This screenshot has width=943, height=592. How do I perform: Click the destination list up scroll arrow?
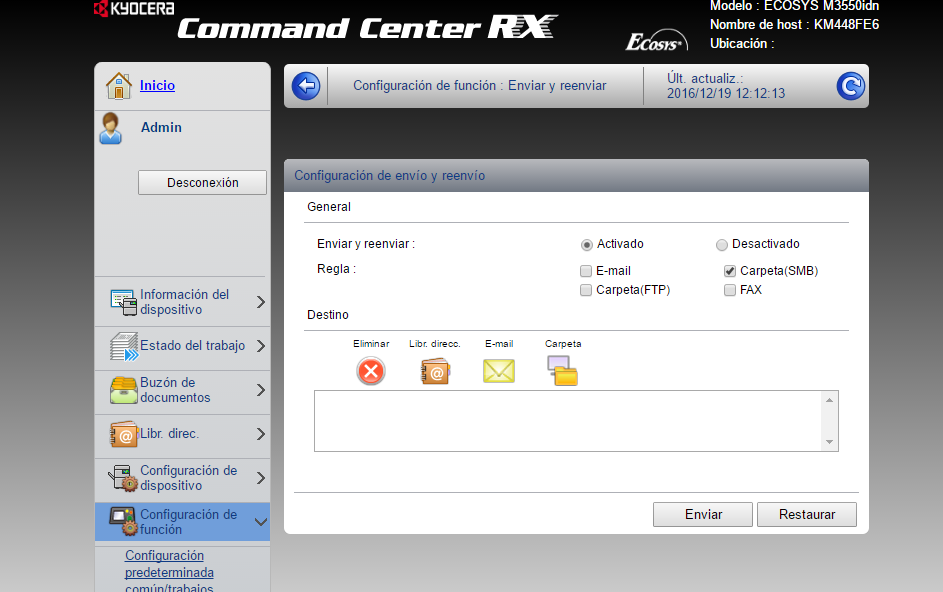[829, 400]
